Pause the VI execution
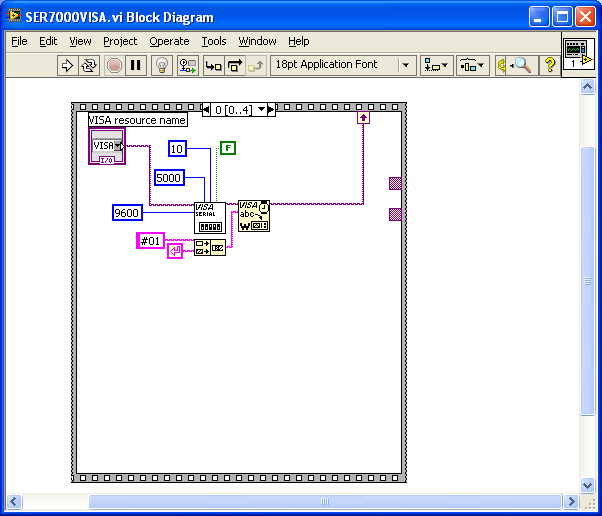This screenshot has width=602, height=516. (x=136, y=66)
